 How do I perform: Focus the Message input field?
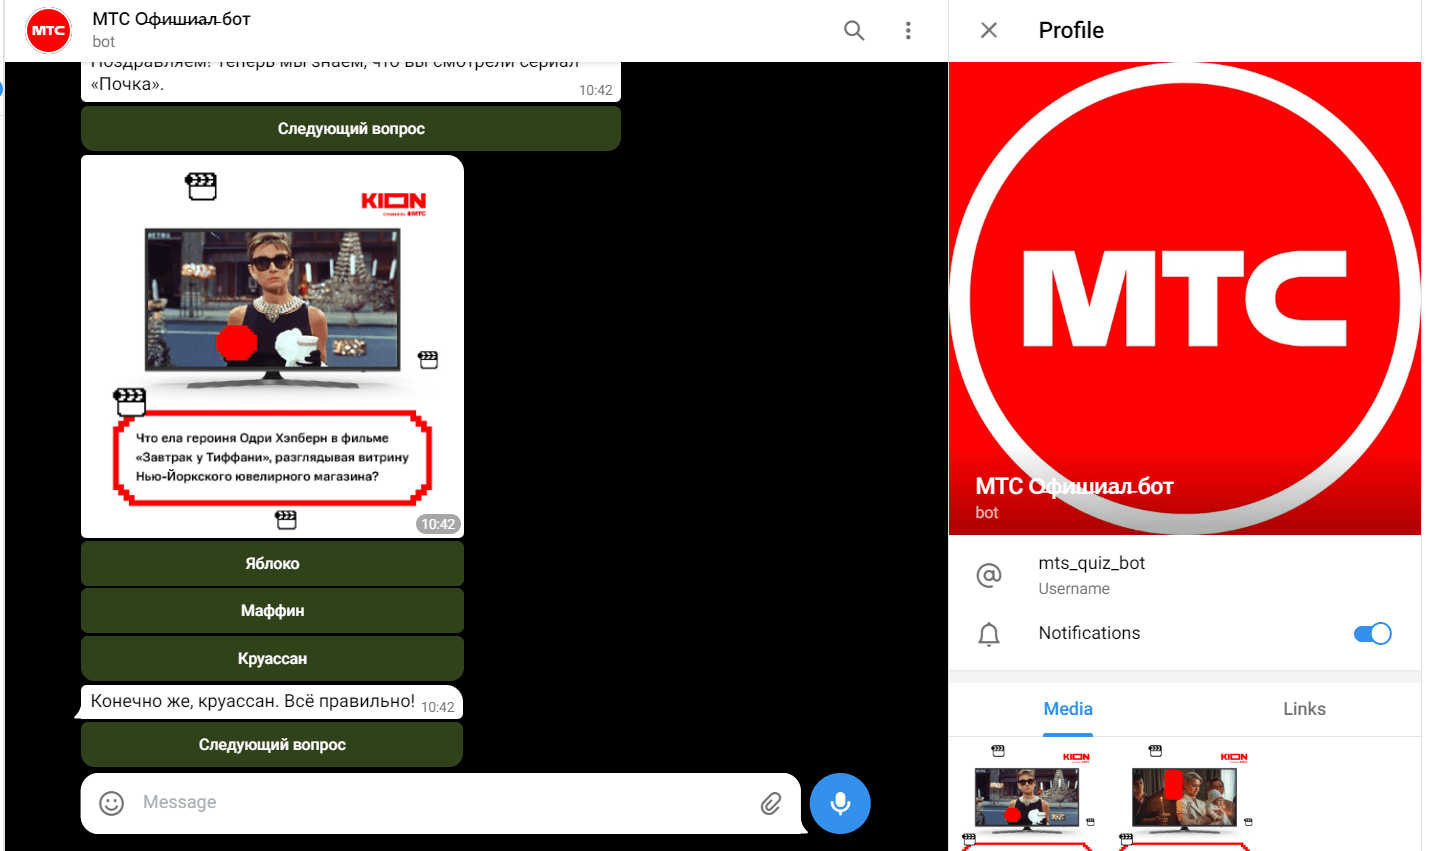(x=440, y=803)
